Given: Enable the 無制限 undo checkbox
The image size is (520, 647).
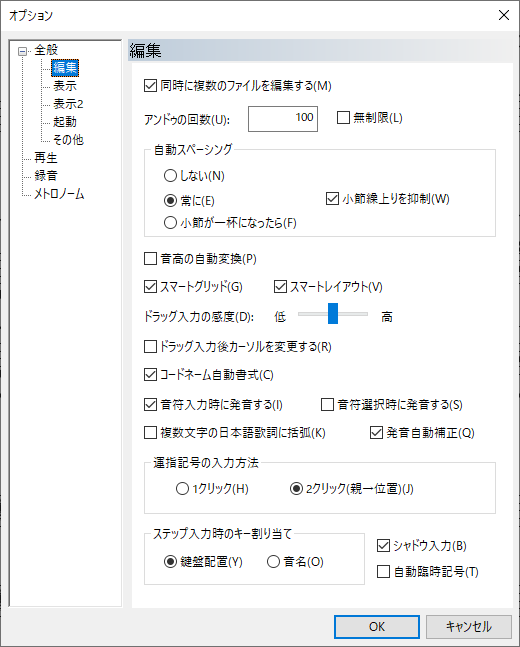Looking at the screenshot, I should (x=343, y=118).
